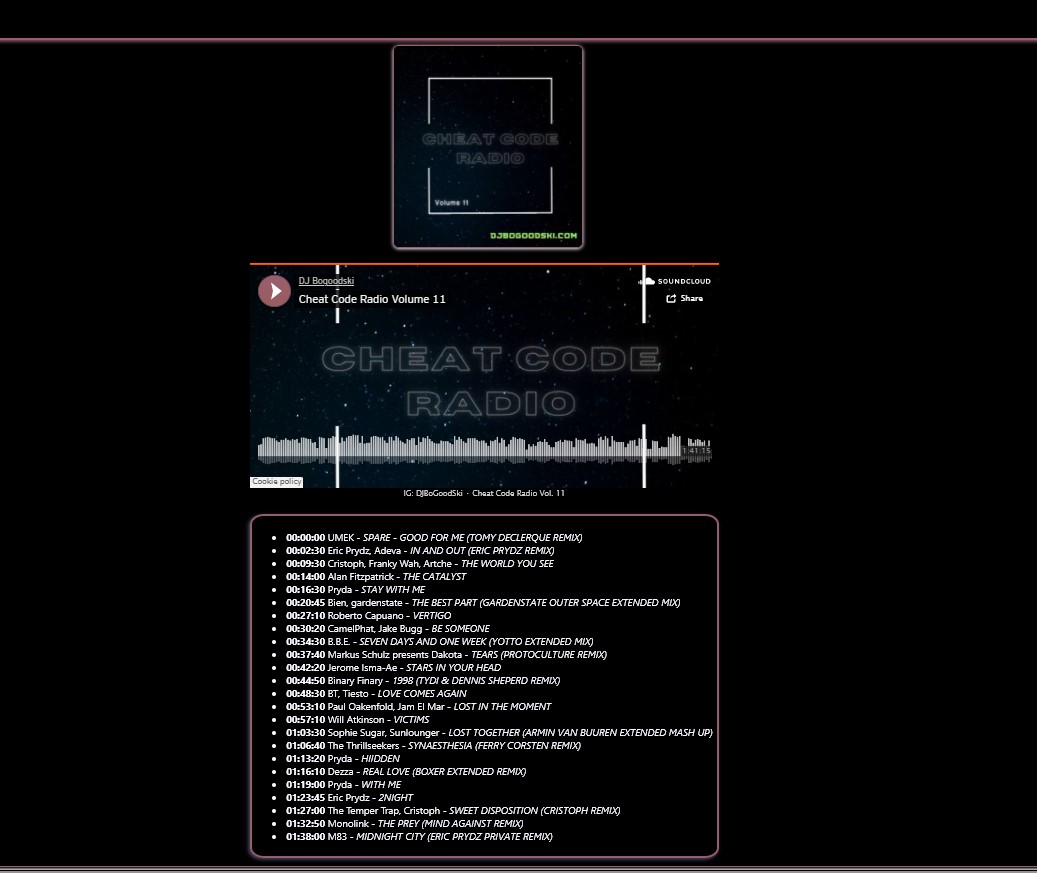Viewport: 1037px width, 873px height.
Task: Select 00:16:30 Pryda Stay With Me row
Action: [x=356, y=590]
